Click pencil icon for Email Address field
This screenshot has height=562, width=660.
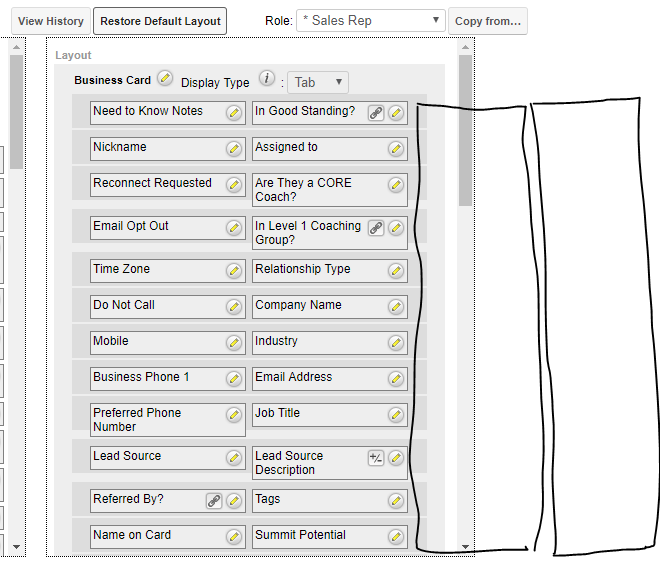[396, 379]
